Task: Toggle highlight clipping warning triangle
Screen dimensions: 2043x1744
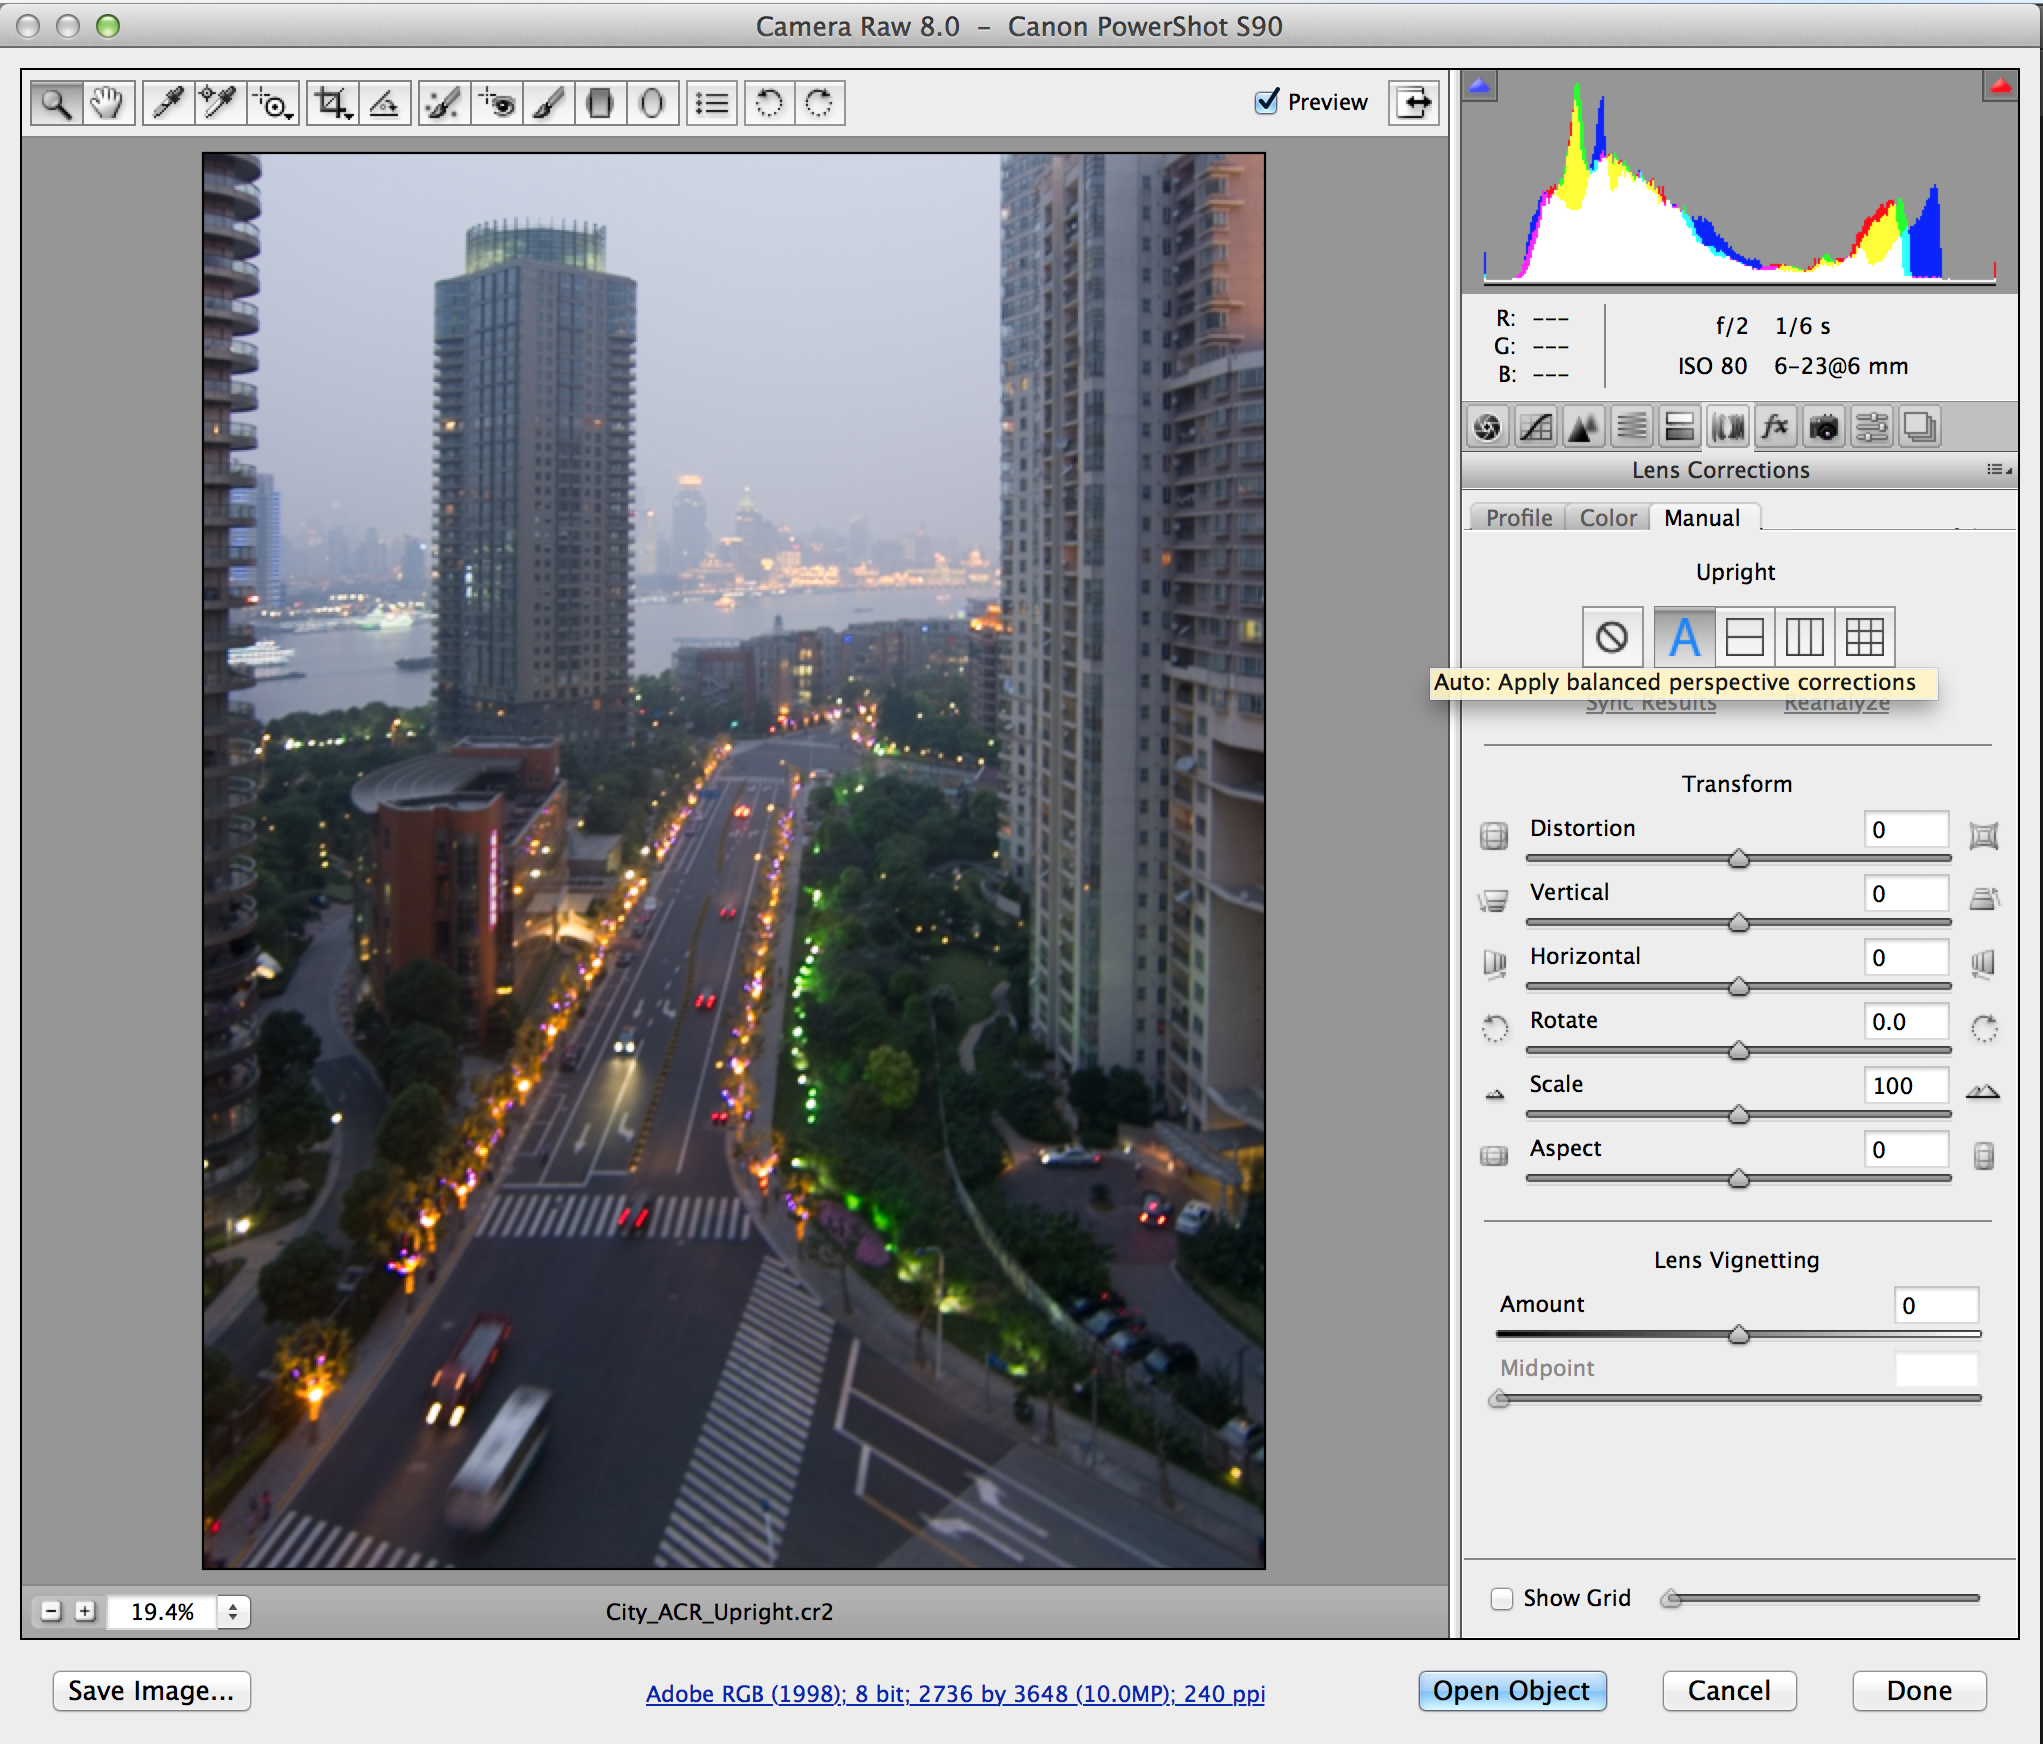Action: click(x=2001, y=87)
